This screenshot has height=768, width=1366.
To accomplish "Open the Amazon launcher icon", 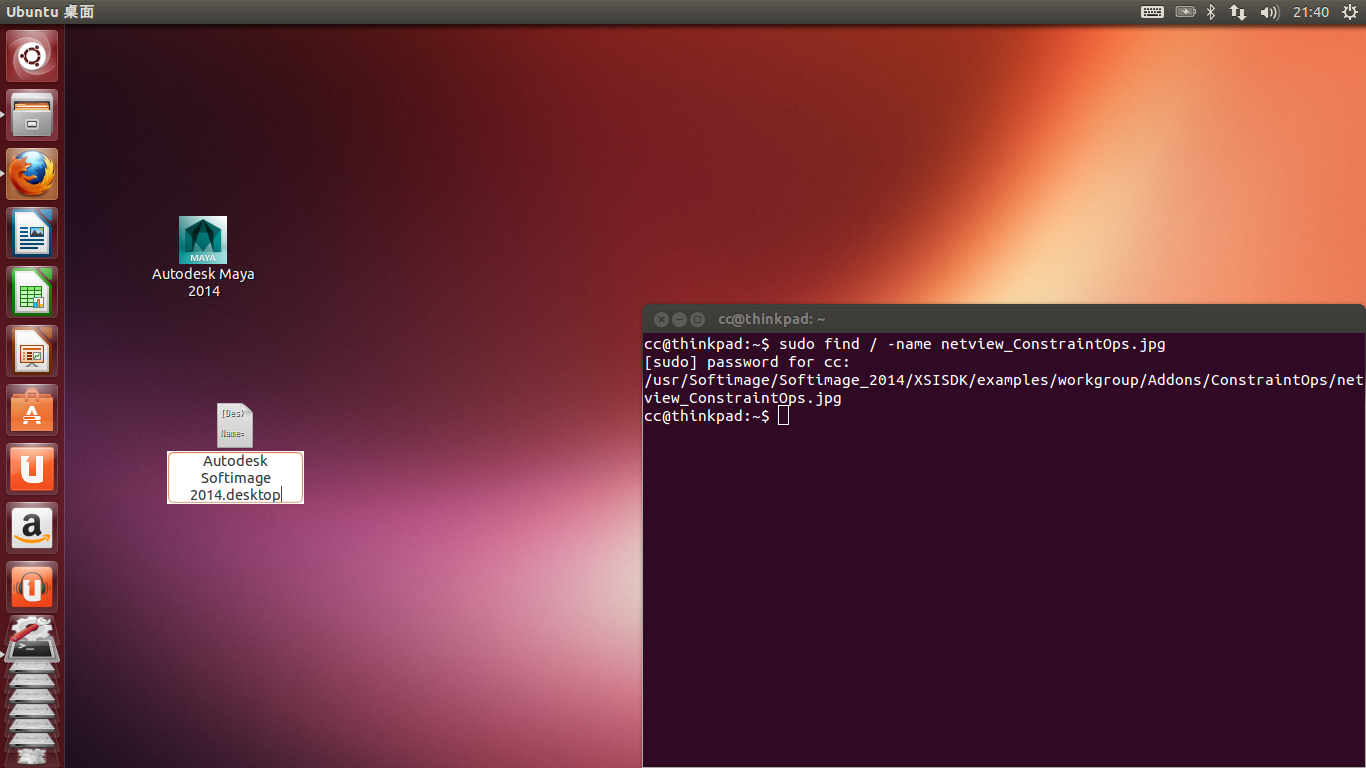I will (x=32, y=528).
